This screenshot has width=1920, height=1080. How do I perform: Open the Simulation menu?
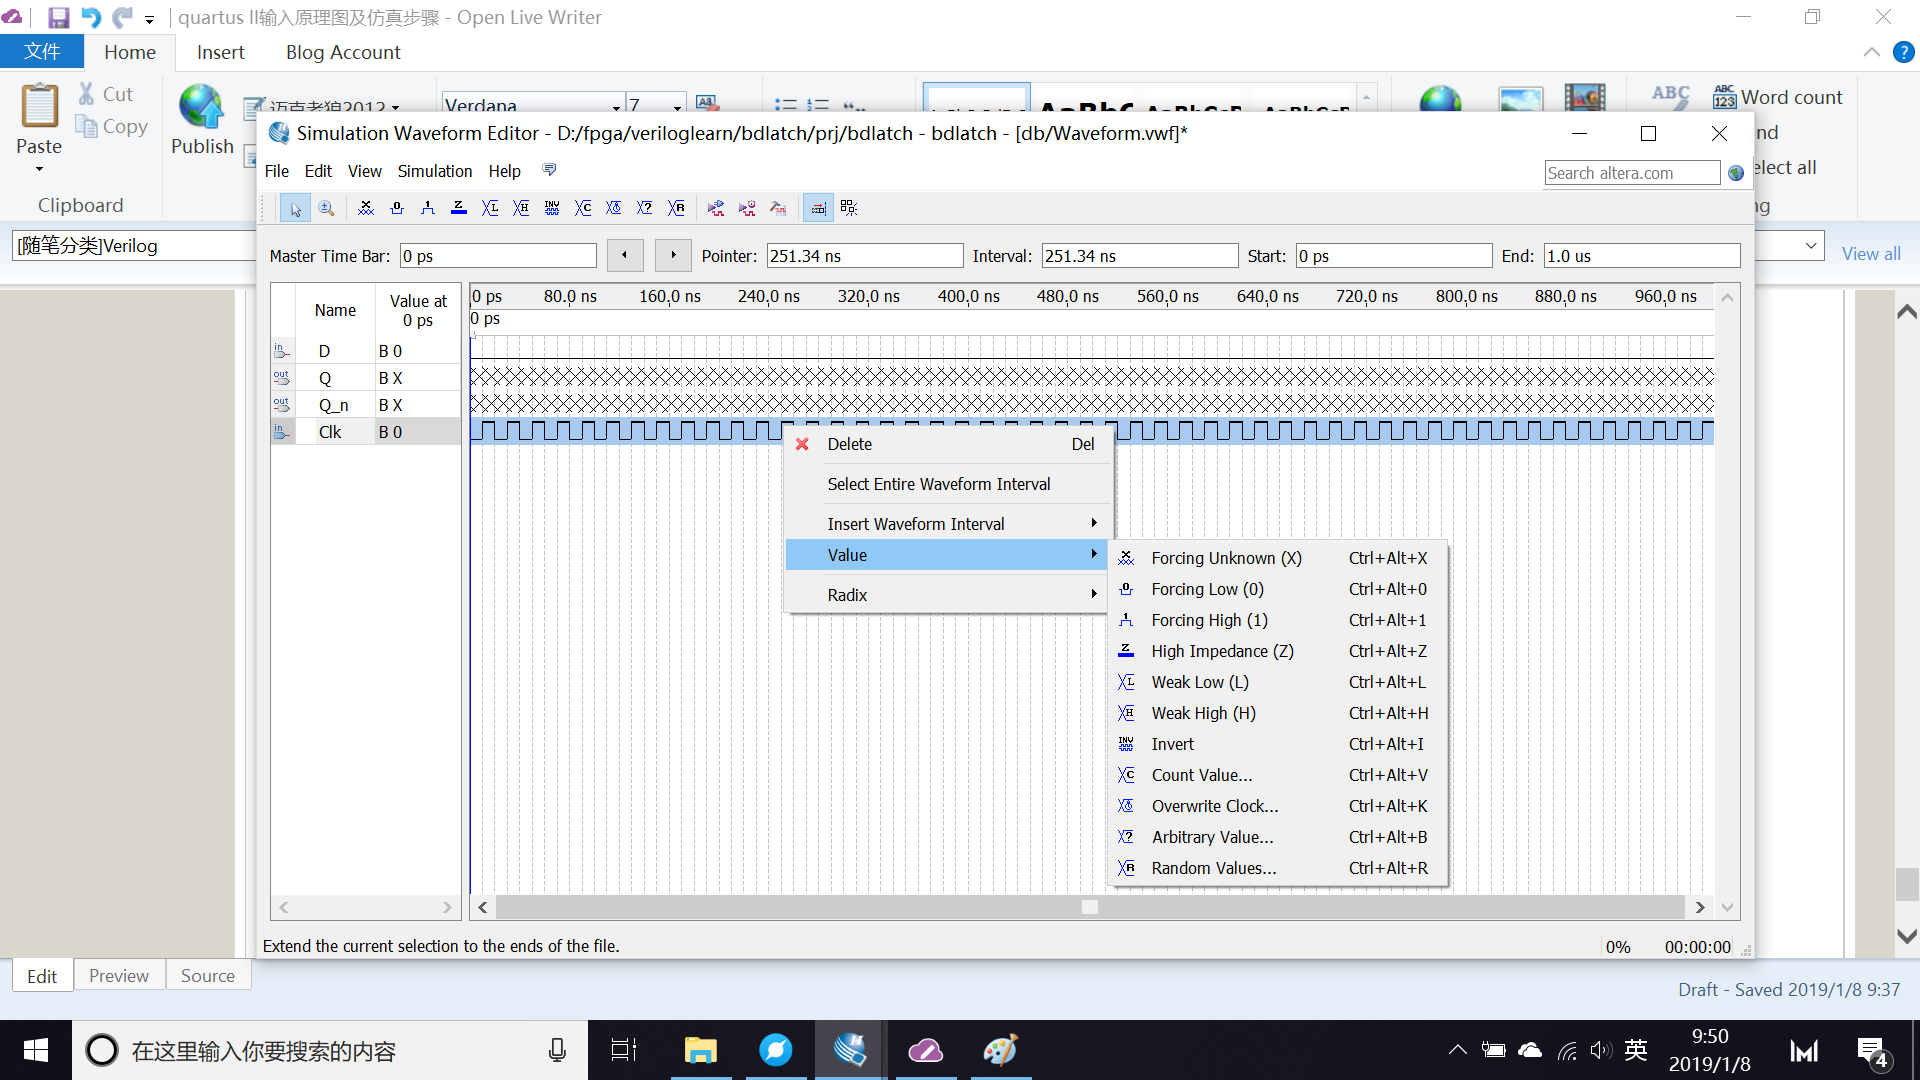435,171
